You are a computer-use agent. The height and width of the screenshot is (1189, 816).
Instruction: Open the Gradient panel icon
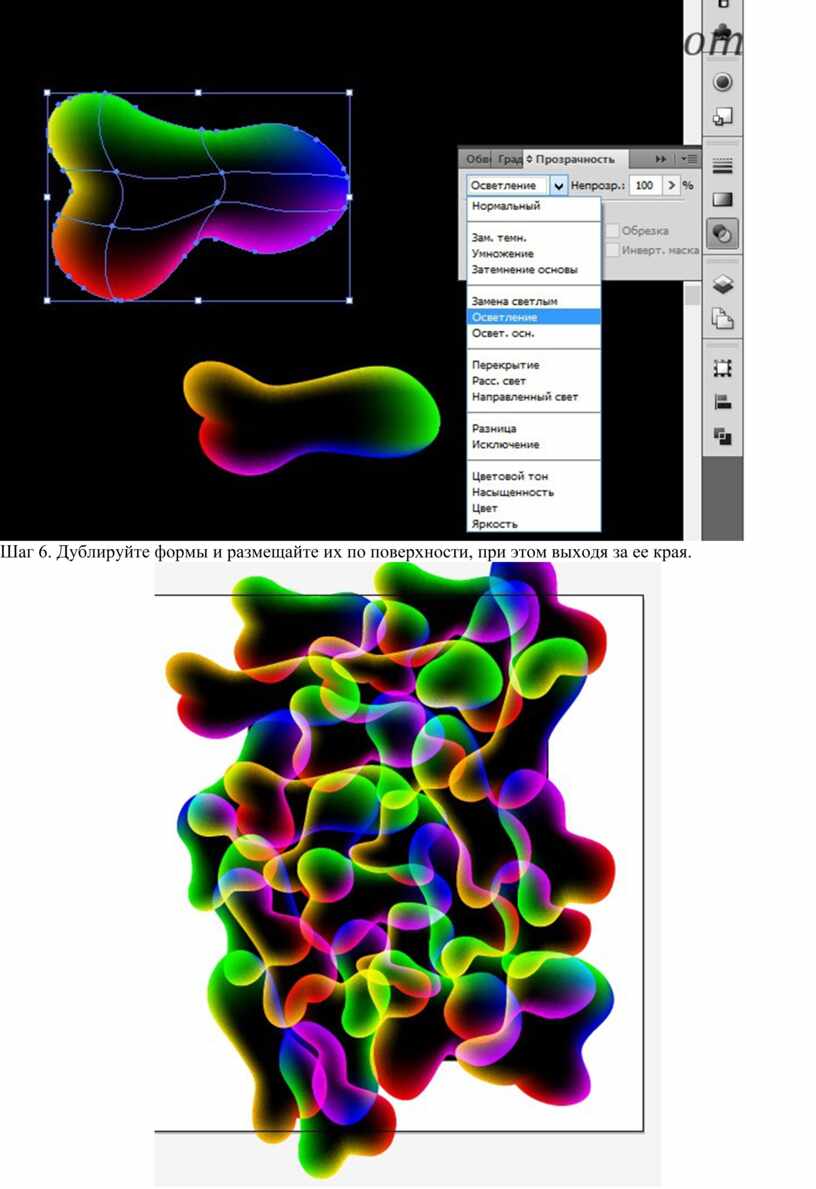point(722,200)
